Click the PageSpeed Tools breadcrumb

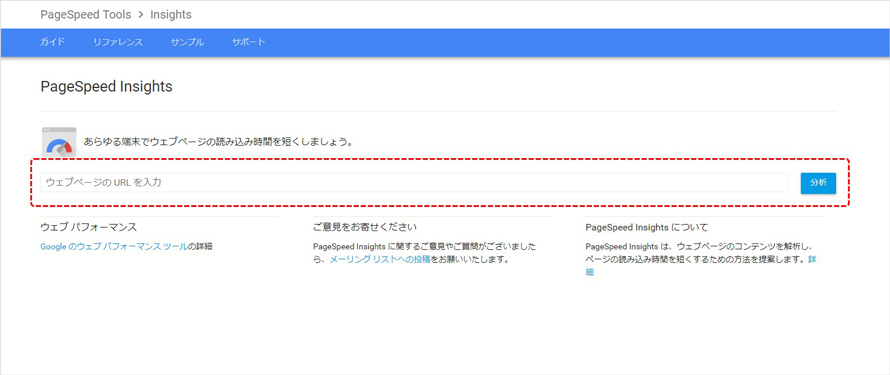[86, 14]
